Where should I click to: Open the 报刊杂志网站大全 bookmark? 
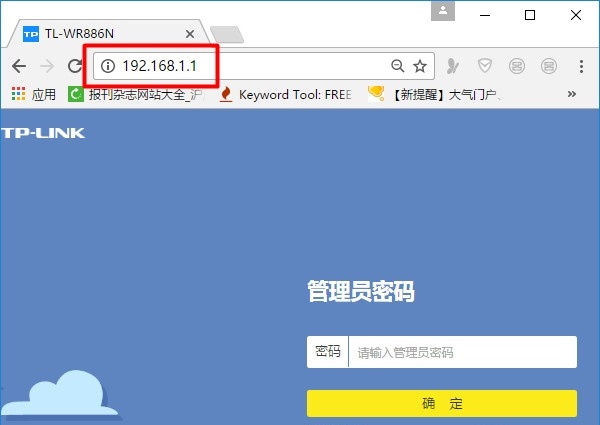pos(136,94)
